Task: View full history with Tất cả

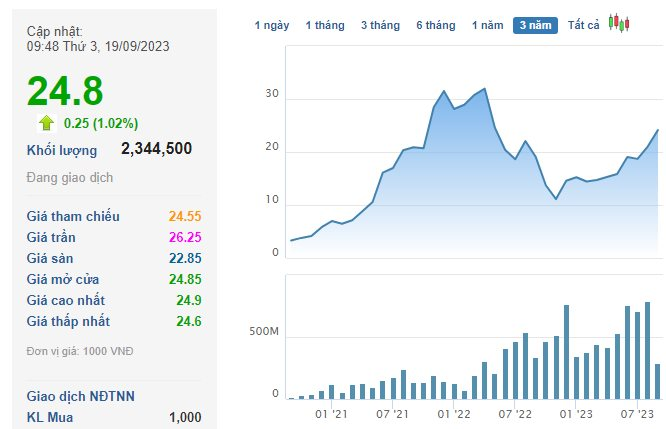Action: pos(583,25)
